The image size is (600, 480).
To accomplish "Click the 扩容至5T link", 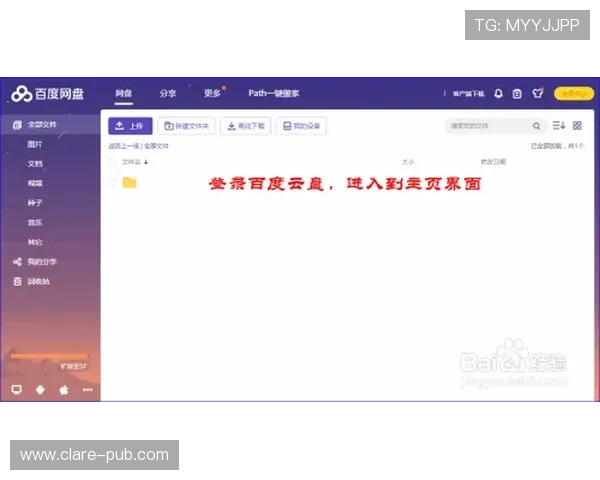I will (73, 366).
